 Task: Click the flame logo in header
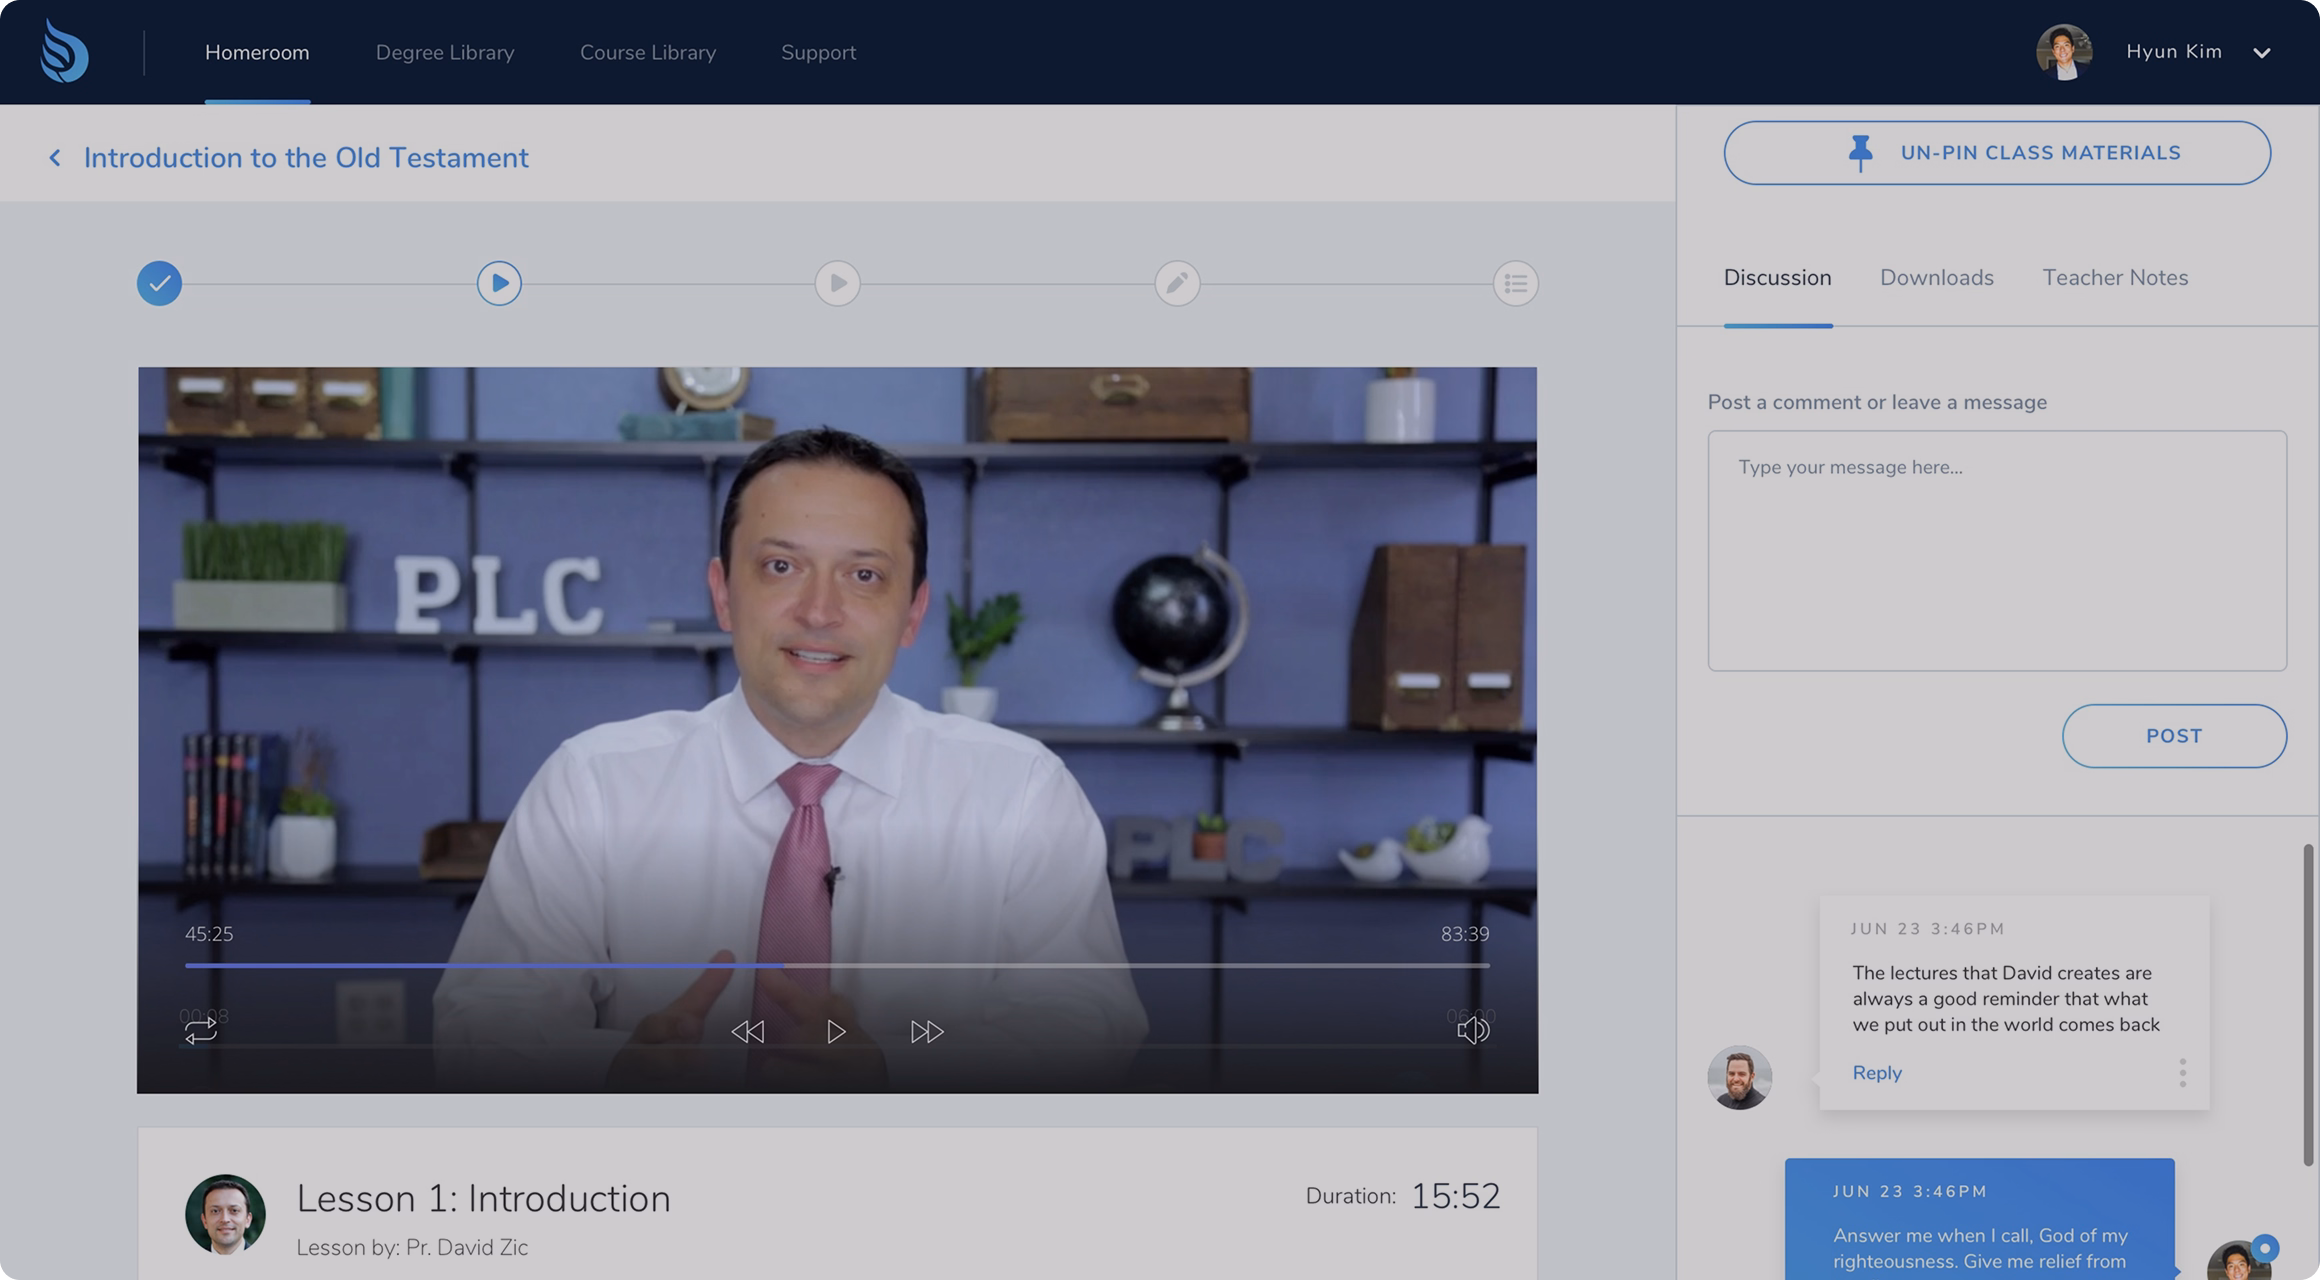[64, 51]
